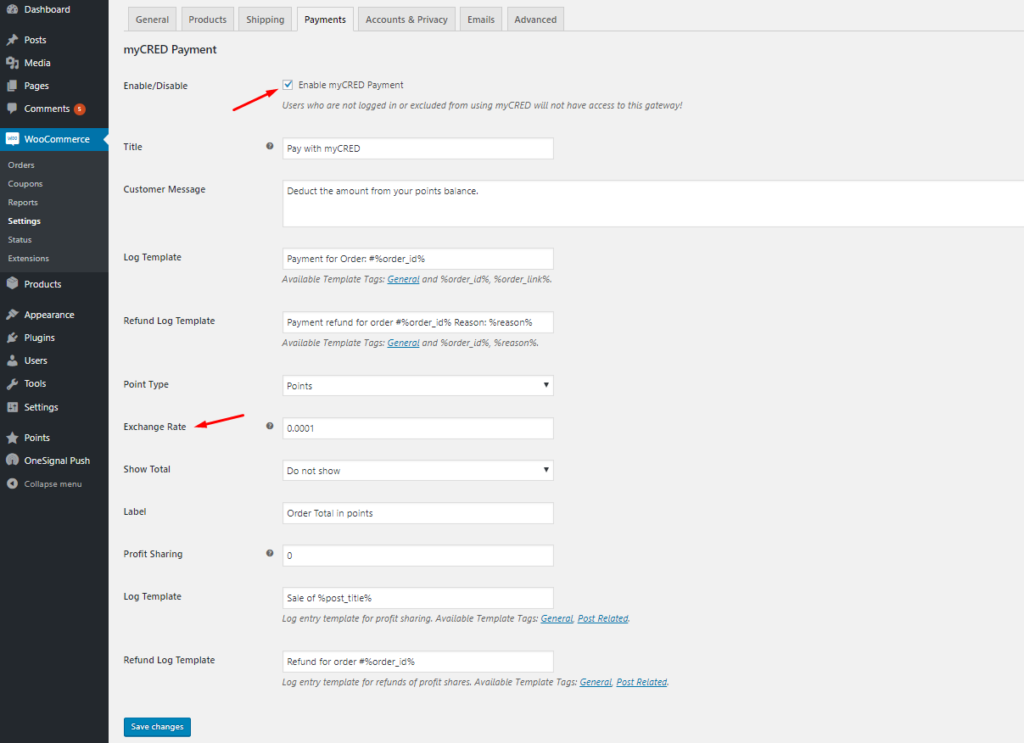1024x743 pixels.
Task: Click the Payment for Order log template field
Action: [418, 259]
